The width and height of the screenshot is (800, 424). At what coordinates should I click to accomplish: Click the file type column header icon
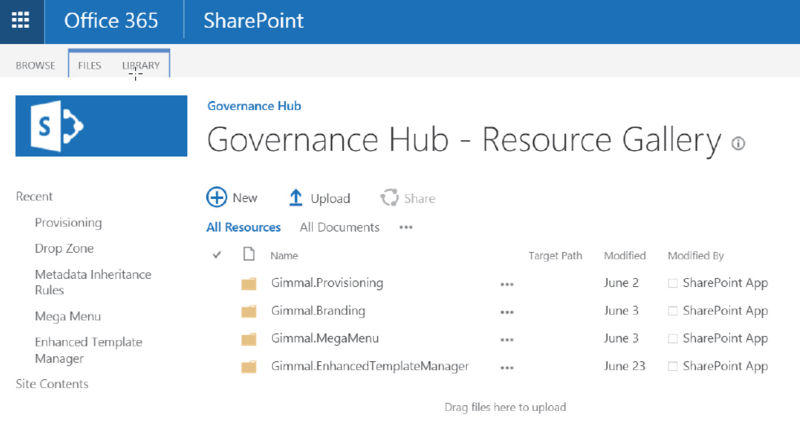click(249, 256)
